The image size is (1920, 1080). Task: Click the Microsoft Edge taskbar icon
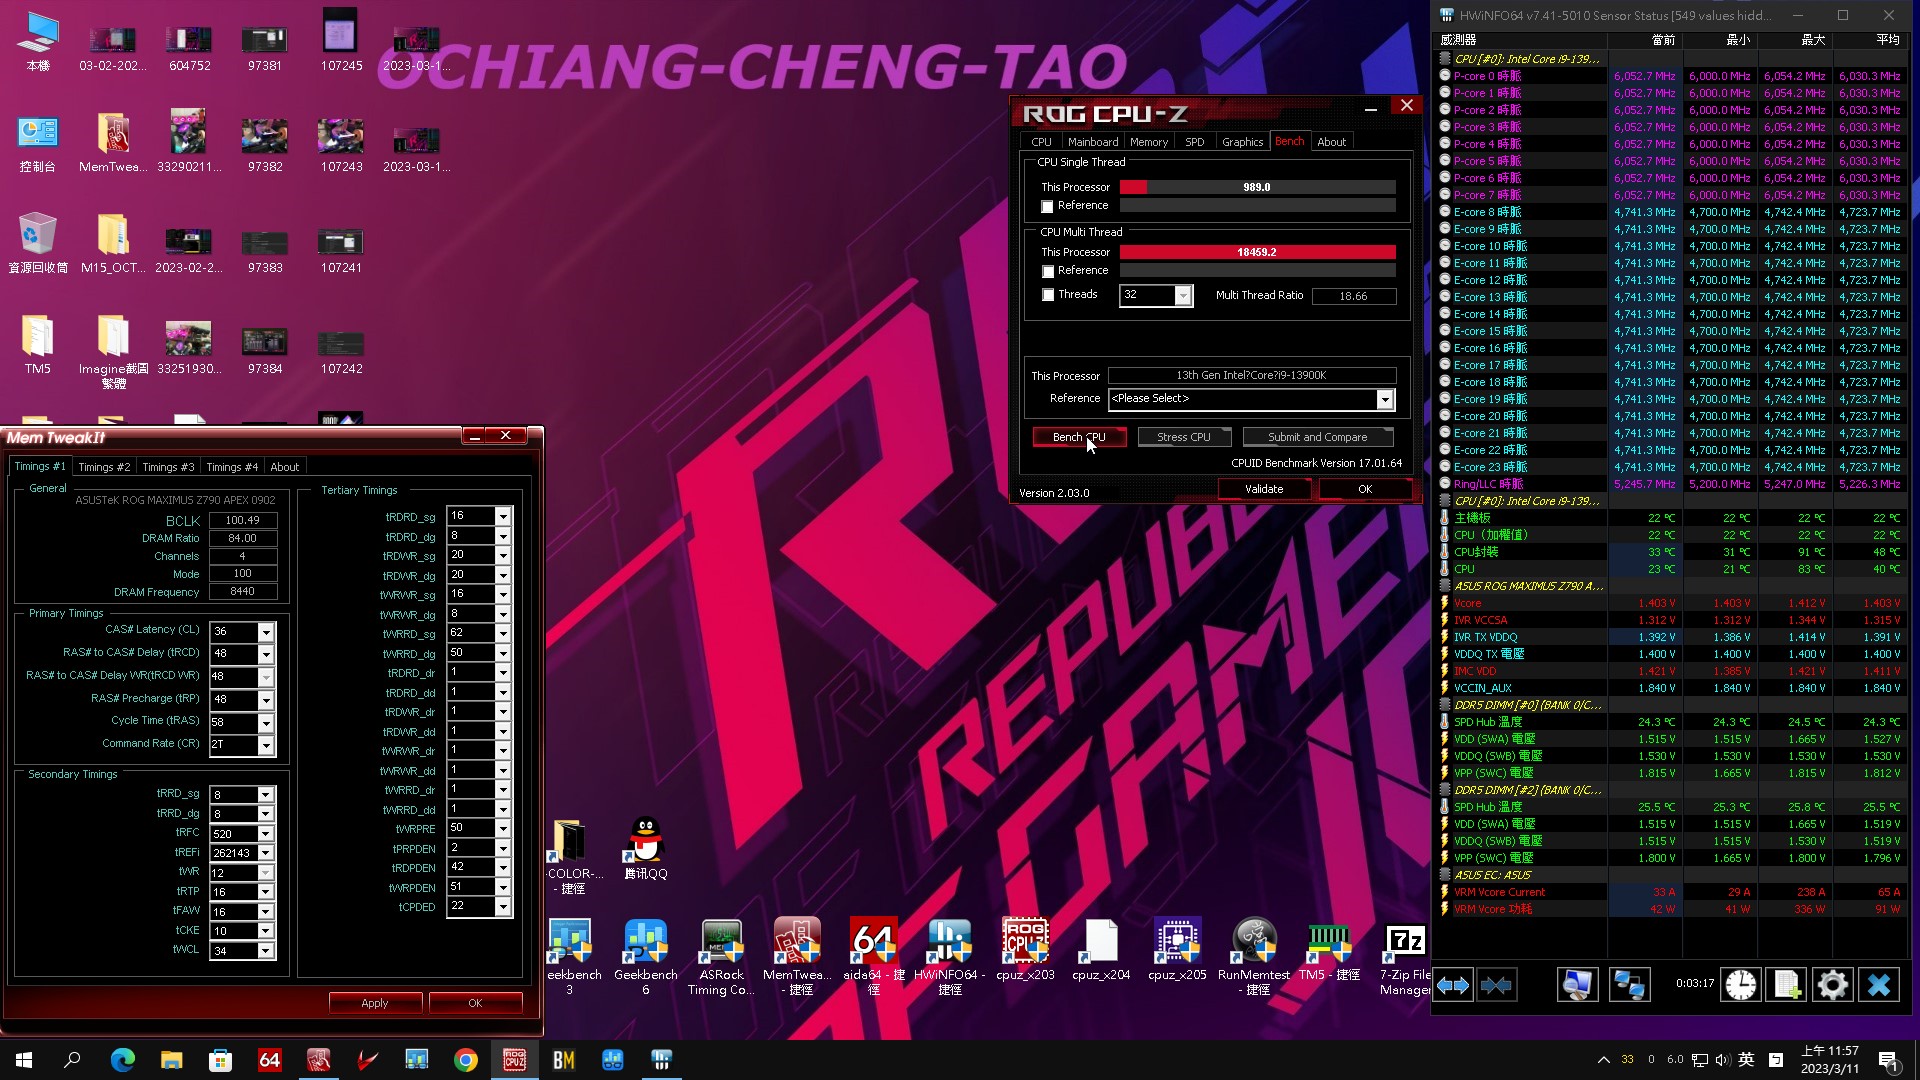click(123, 1060)
